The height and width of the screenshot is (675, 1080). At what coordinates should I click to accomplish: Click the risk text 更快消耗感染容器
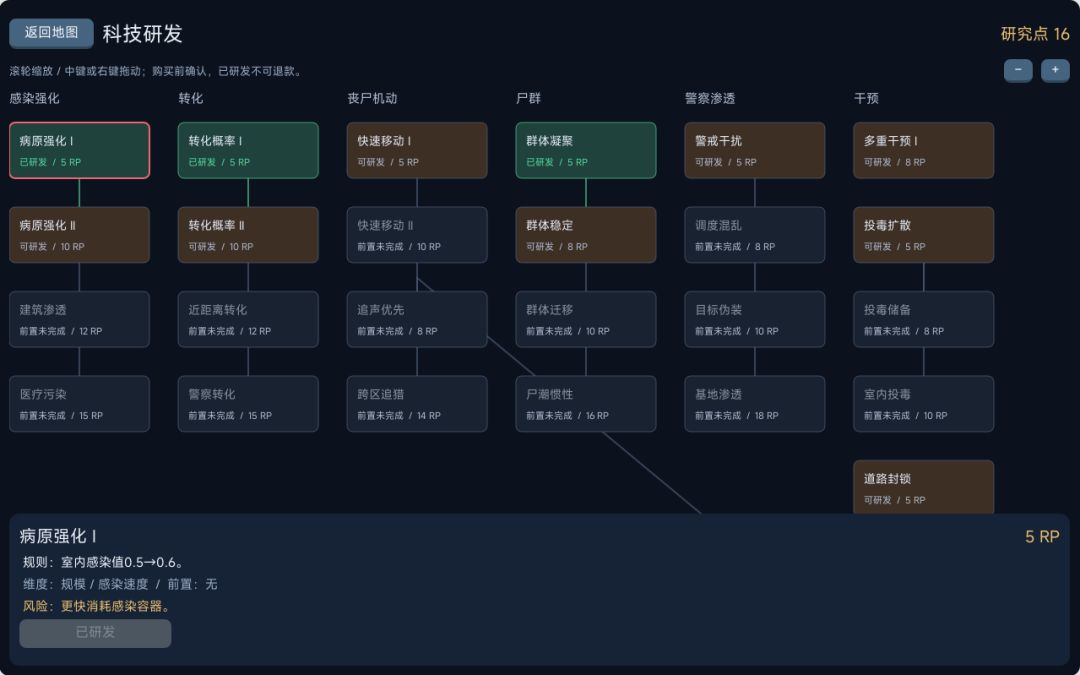(x=116, y=606)
